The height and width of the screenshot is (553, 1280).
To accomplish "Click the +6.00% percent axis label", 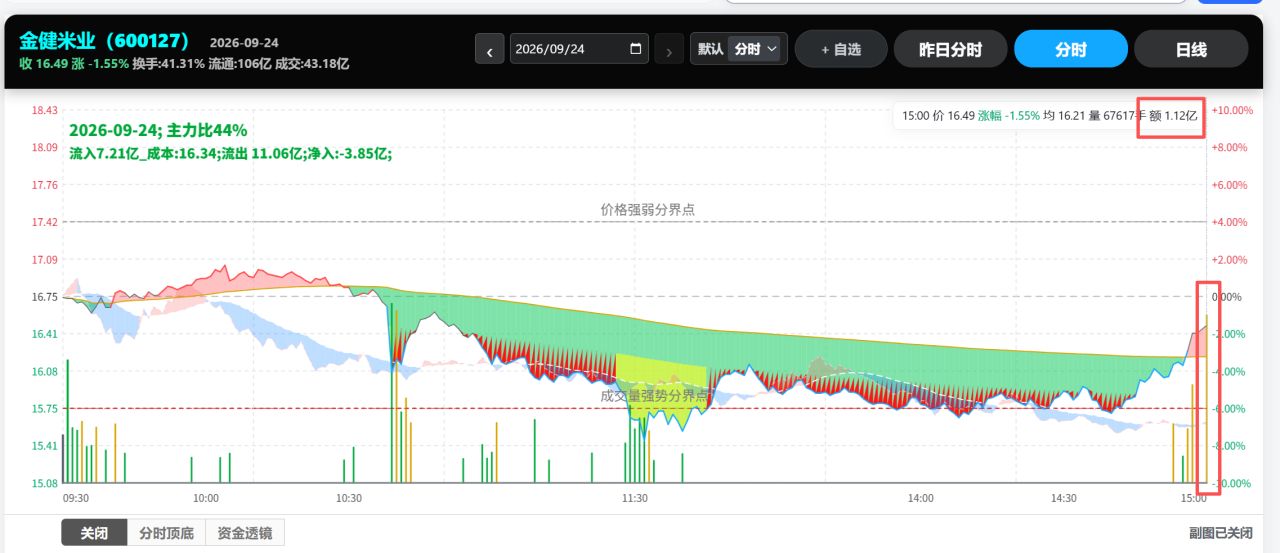I will tap(1228, 185).
